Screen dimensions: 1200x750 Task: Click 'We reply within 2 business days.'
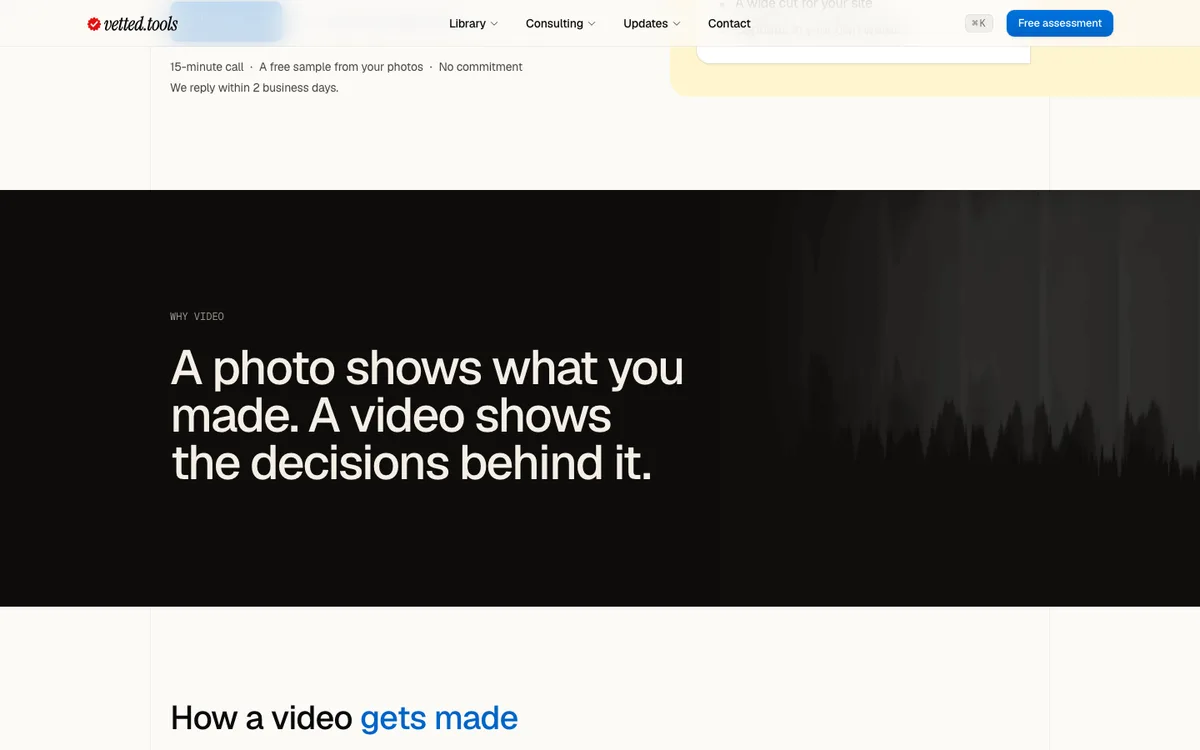click(254, 88)
